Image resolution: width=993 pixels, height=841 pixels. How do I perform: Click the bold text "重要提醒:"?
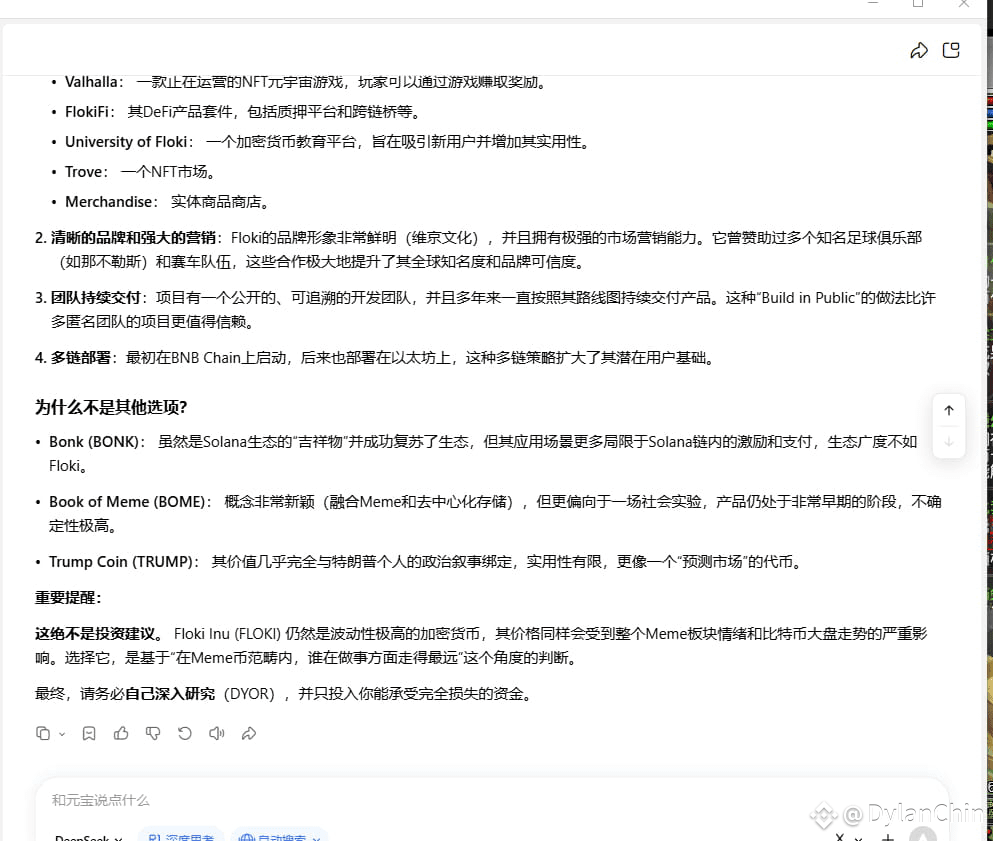(x=68, y=598)
